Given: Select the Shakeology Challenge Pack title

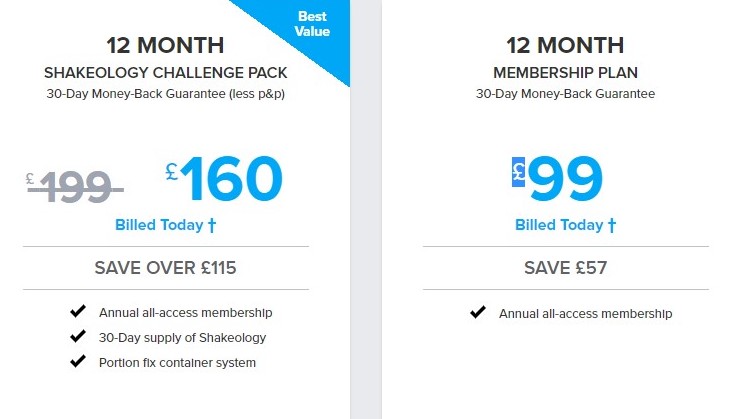Looking at the screenshot, I should tap(165, 73).
